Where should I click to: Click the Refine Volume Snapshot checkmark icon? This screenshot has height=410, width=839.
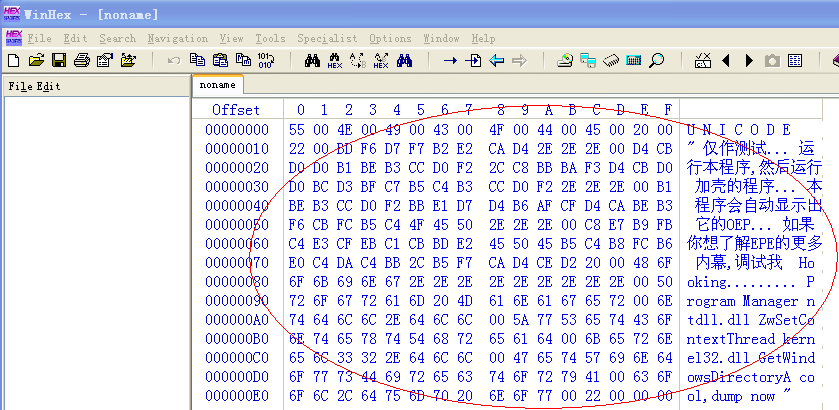click(703, 60)
